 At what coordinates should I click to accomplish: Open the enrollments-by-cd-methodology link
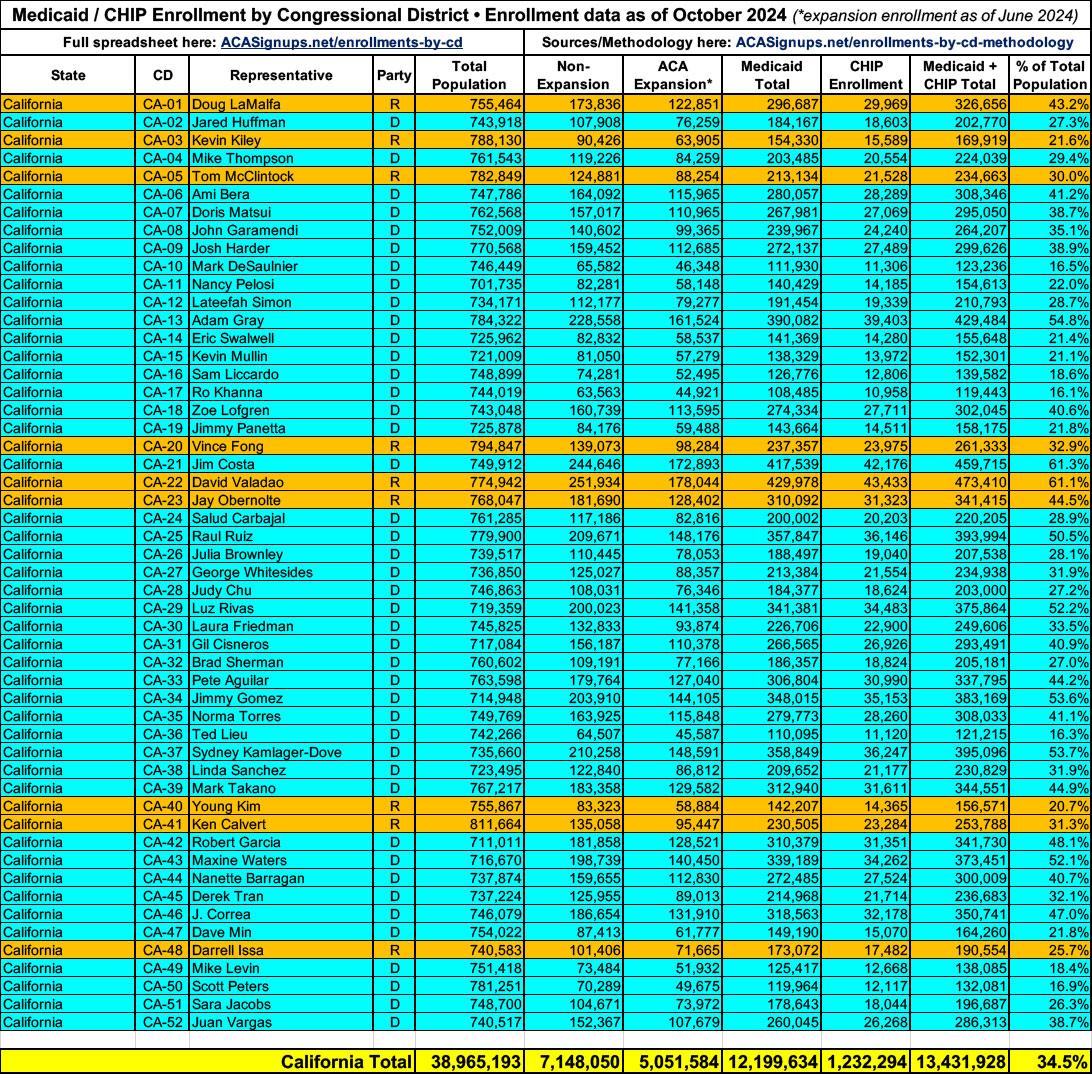point(904,43)
